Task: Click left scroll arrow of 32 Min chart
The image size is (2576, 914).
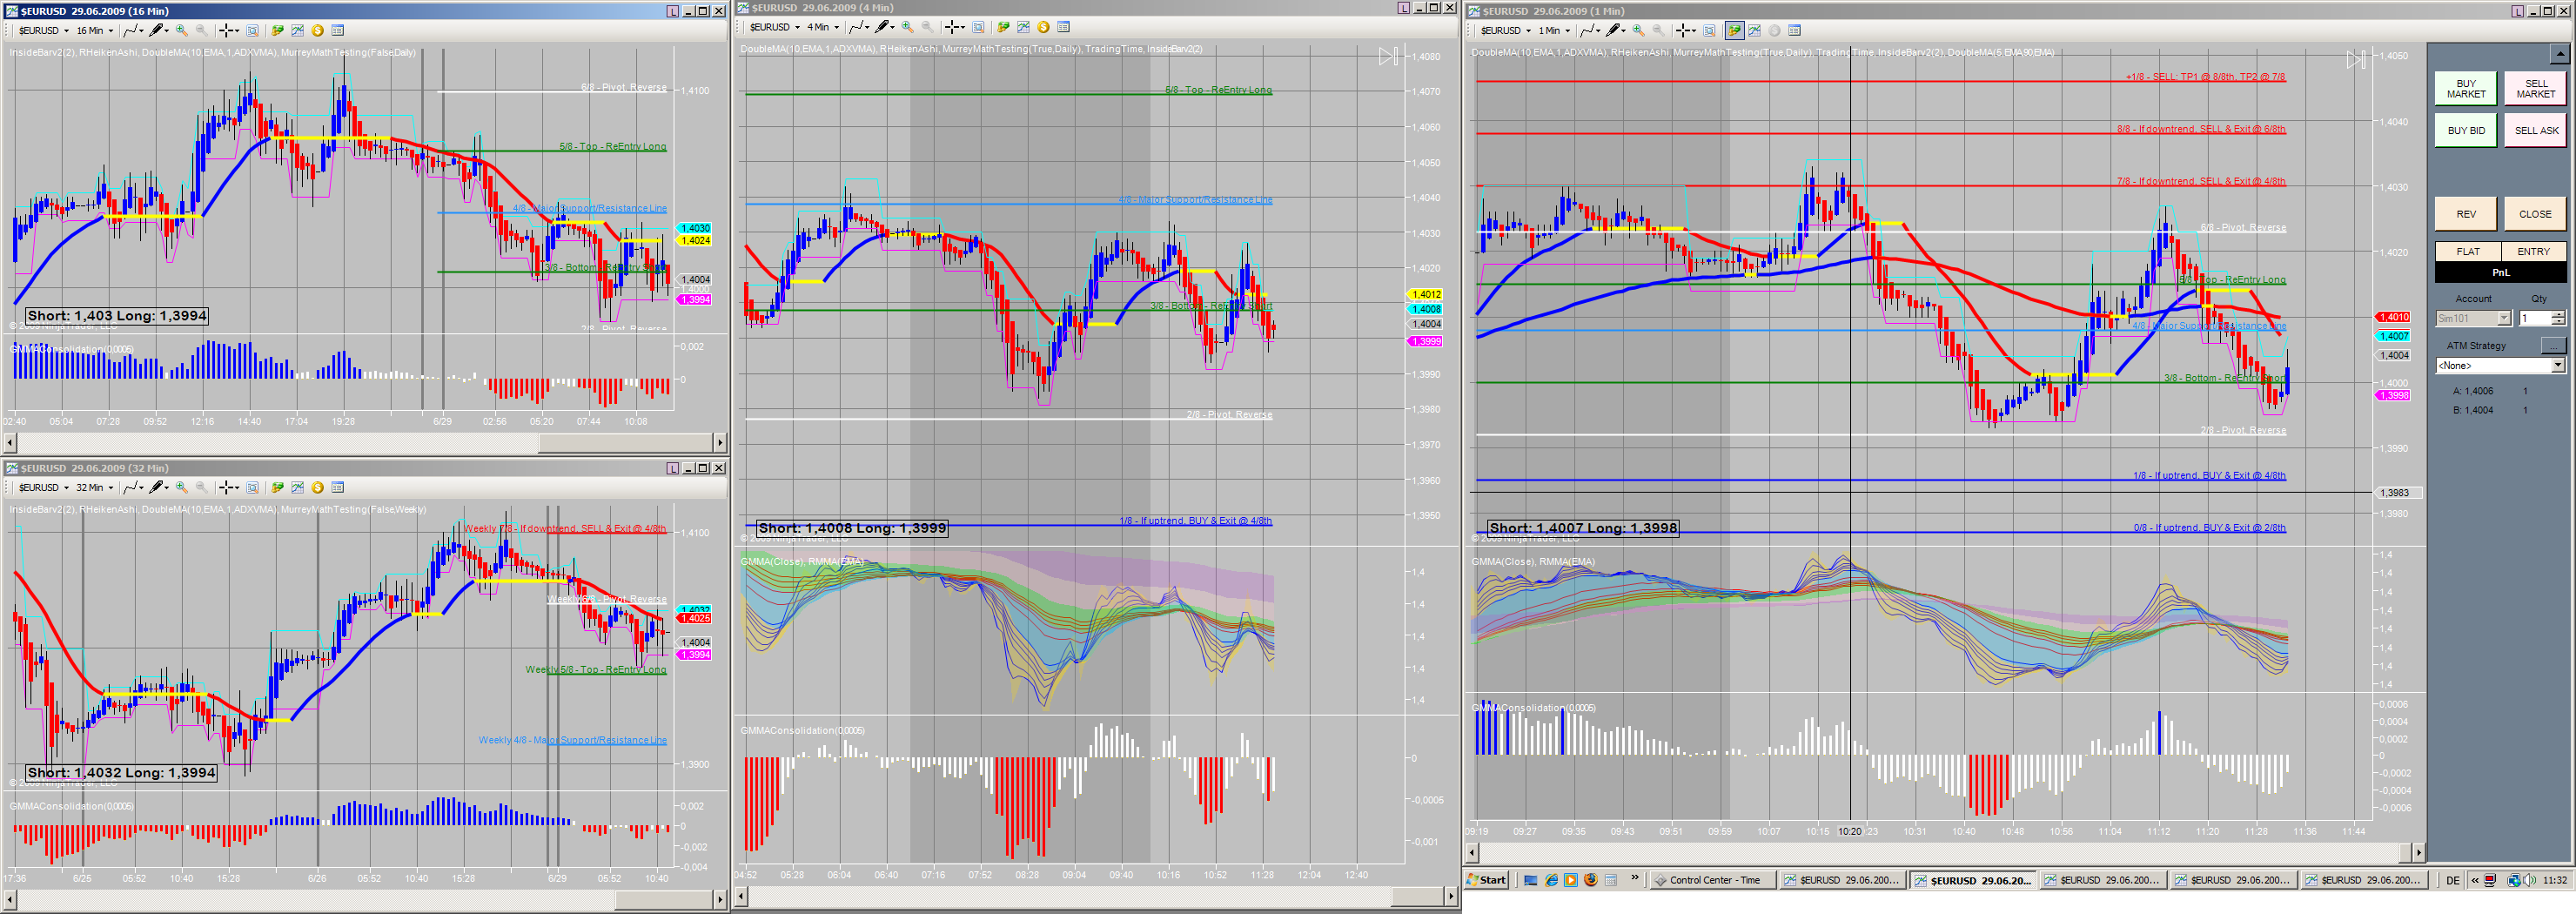Action: coord(10,899)
